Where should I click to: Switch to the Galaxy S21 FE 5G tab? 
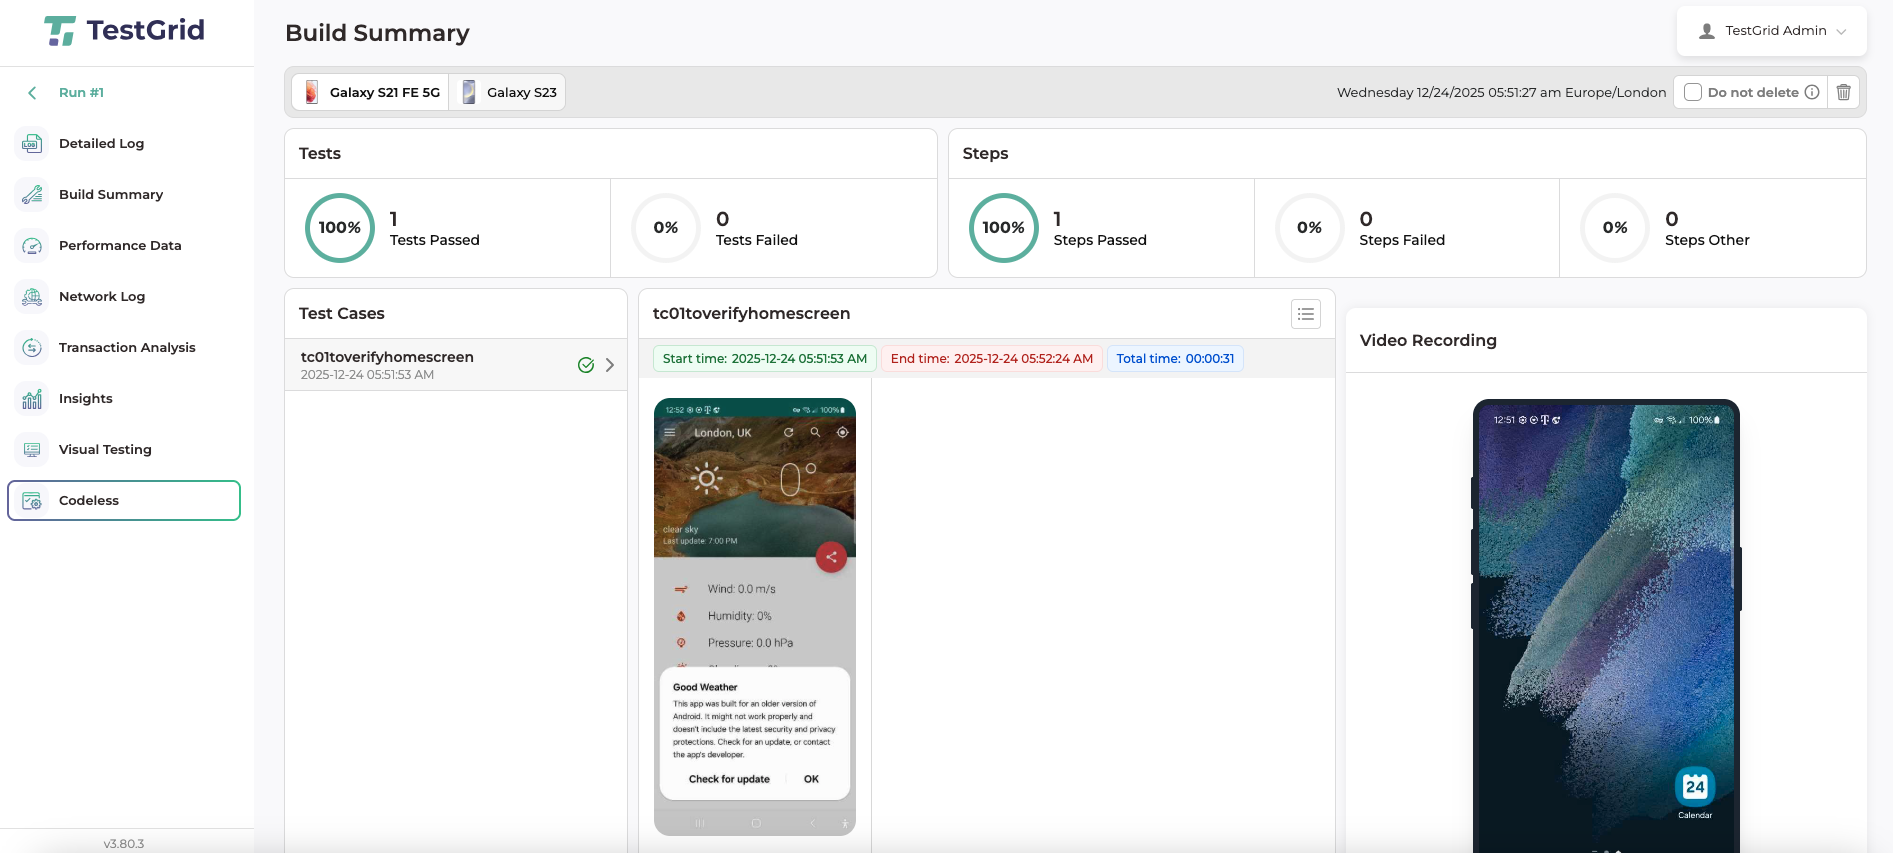coord(371,92)
